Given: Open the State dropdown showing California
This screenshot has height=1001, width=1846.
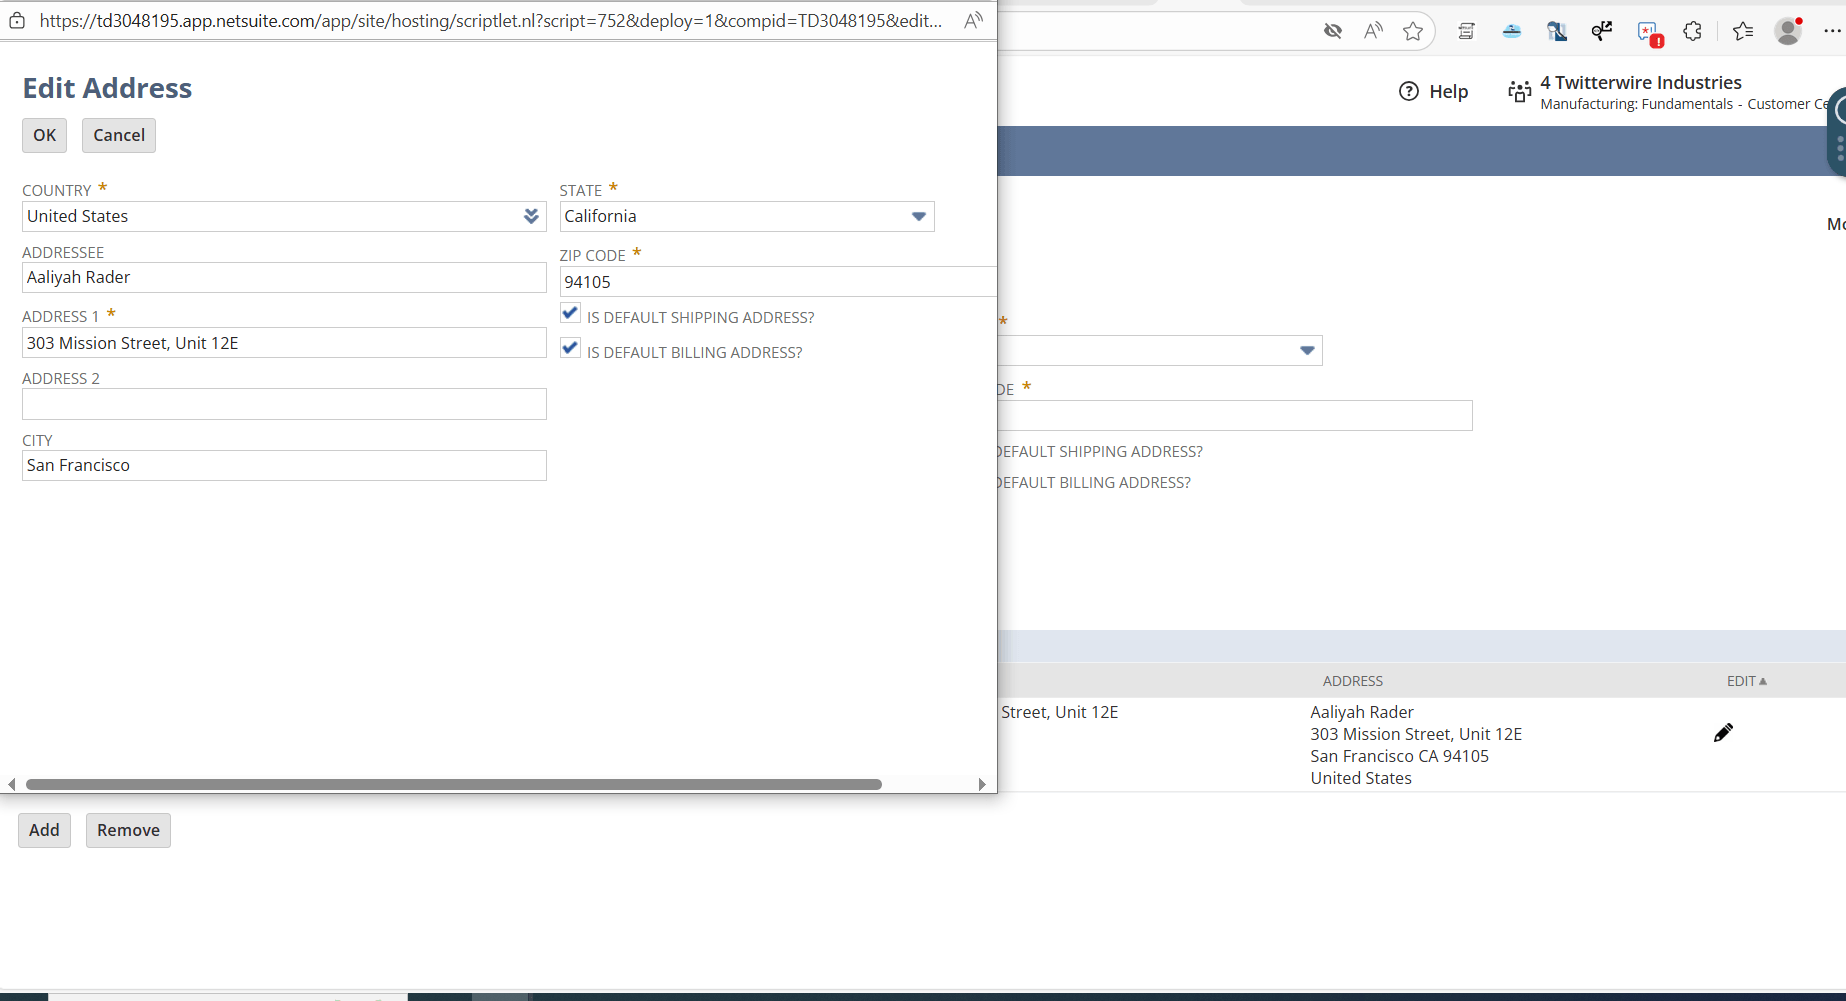Looking at the screenshot, I should tap(918, 216).
